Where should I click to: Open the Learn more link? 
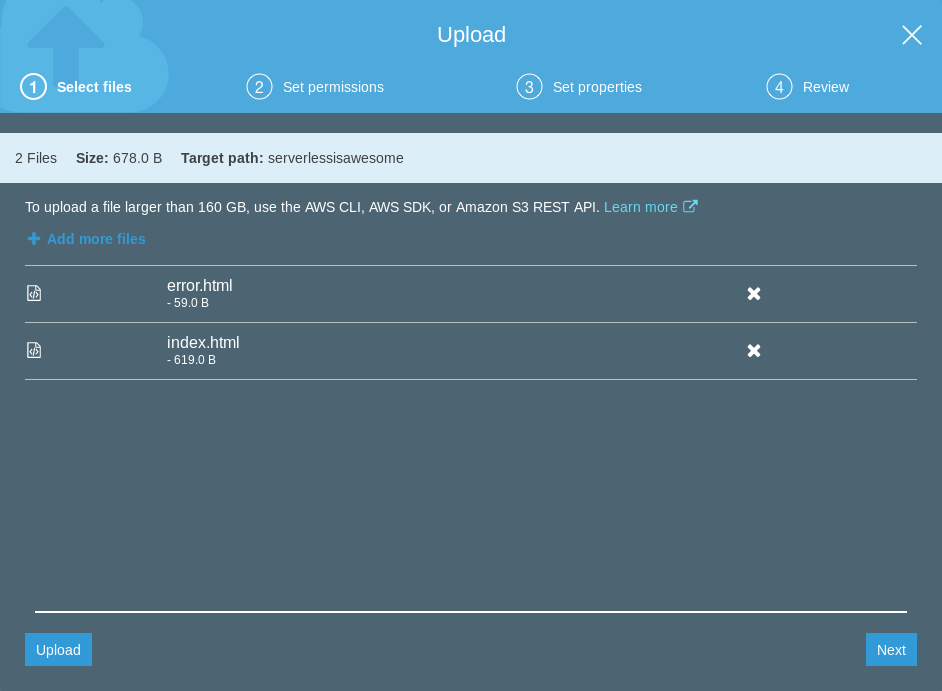click(641, 207)
